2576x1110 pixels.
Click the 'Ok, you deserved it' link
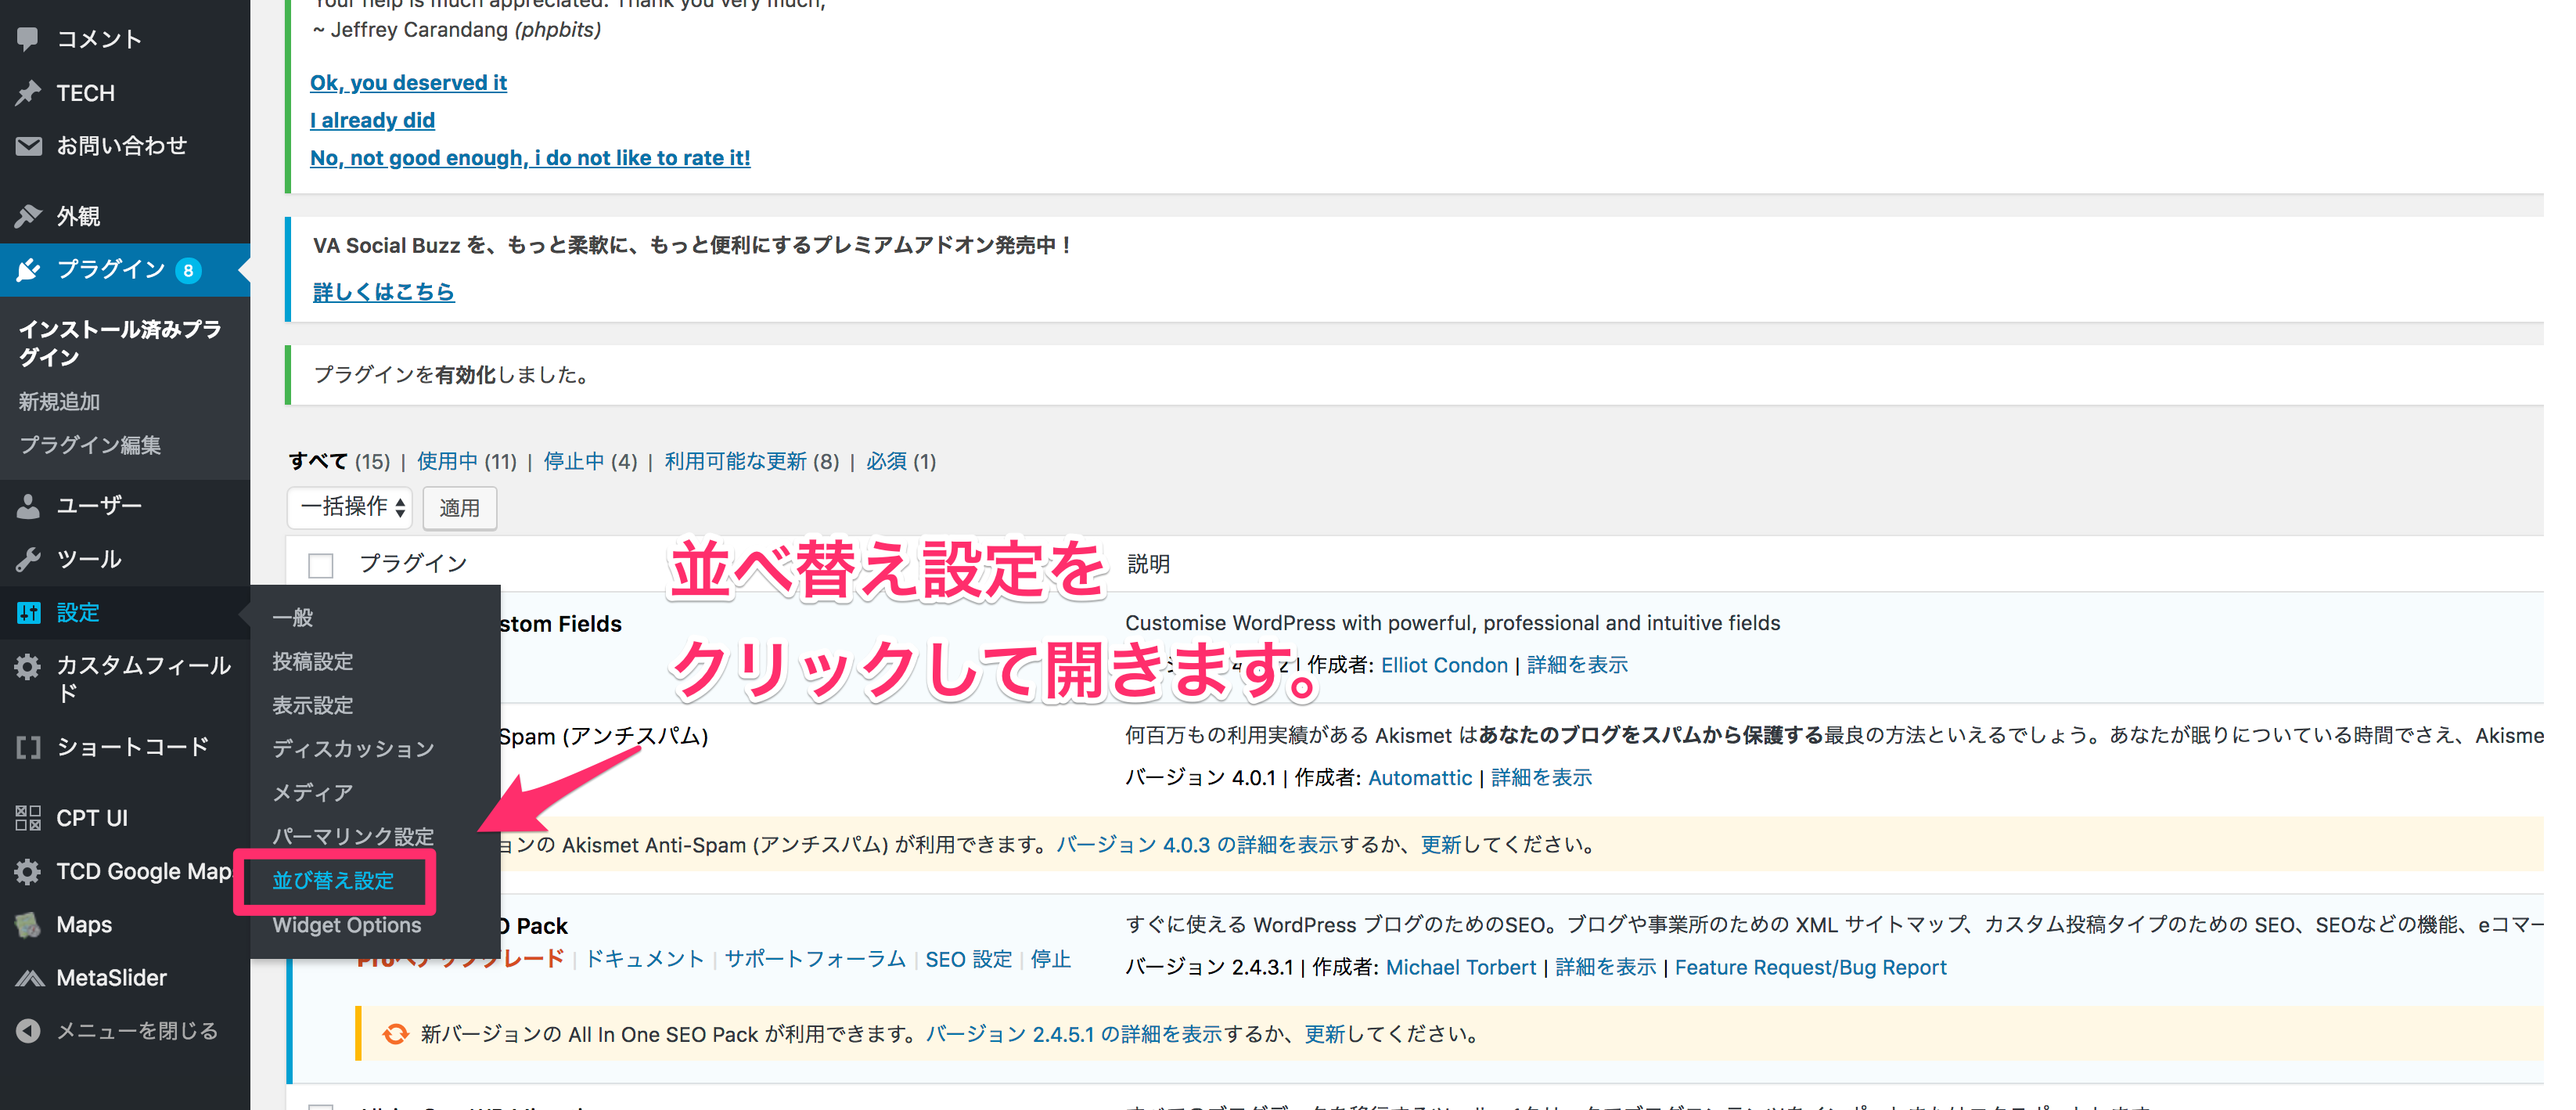(408, 83)
